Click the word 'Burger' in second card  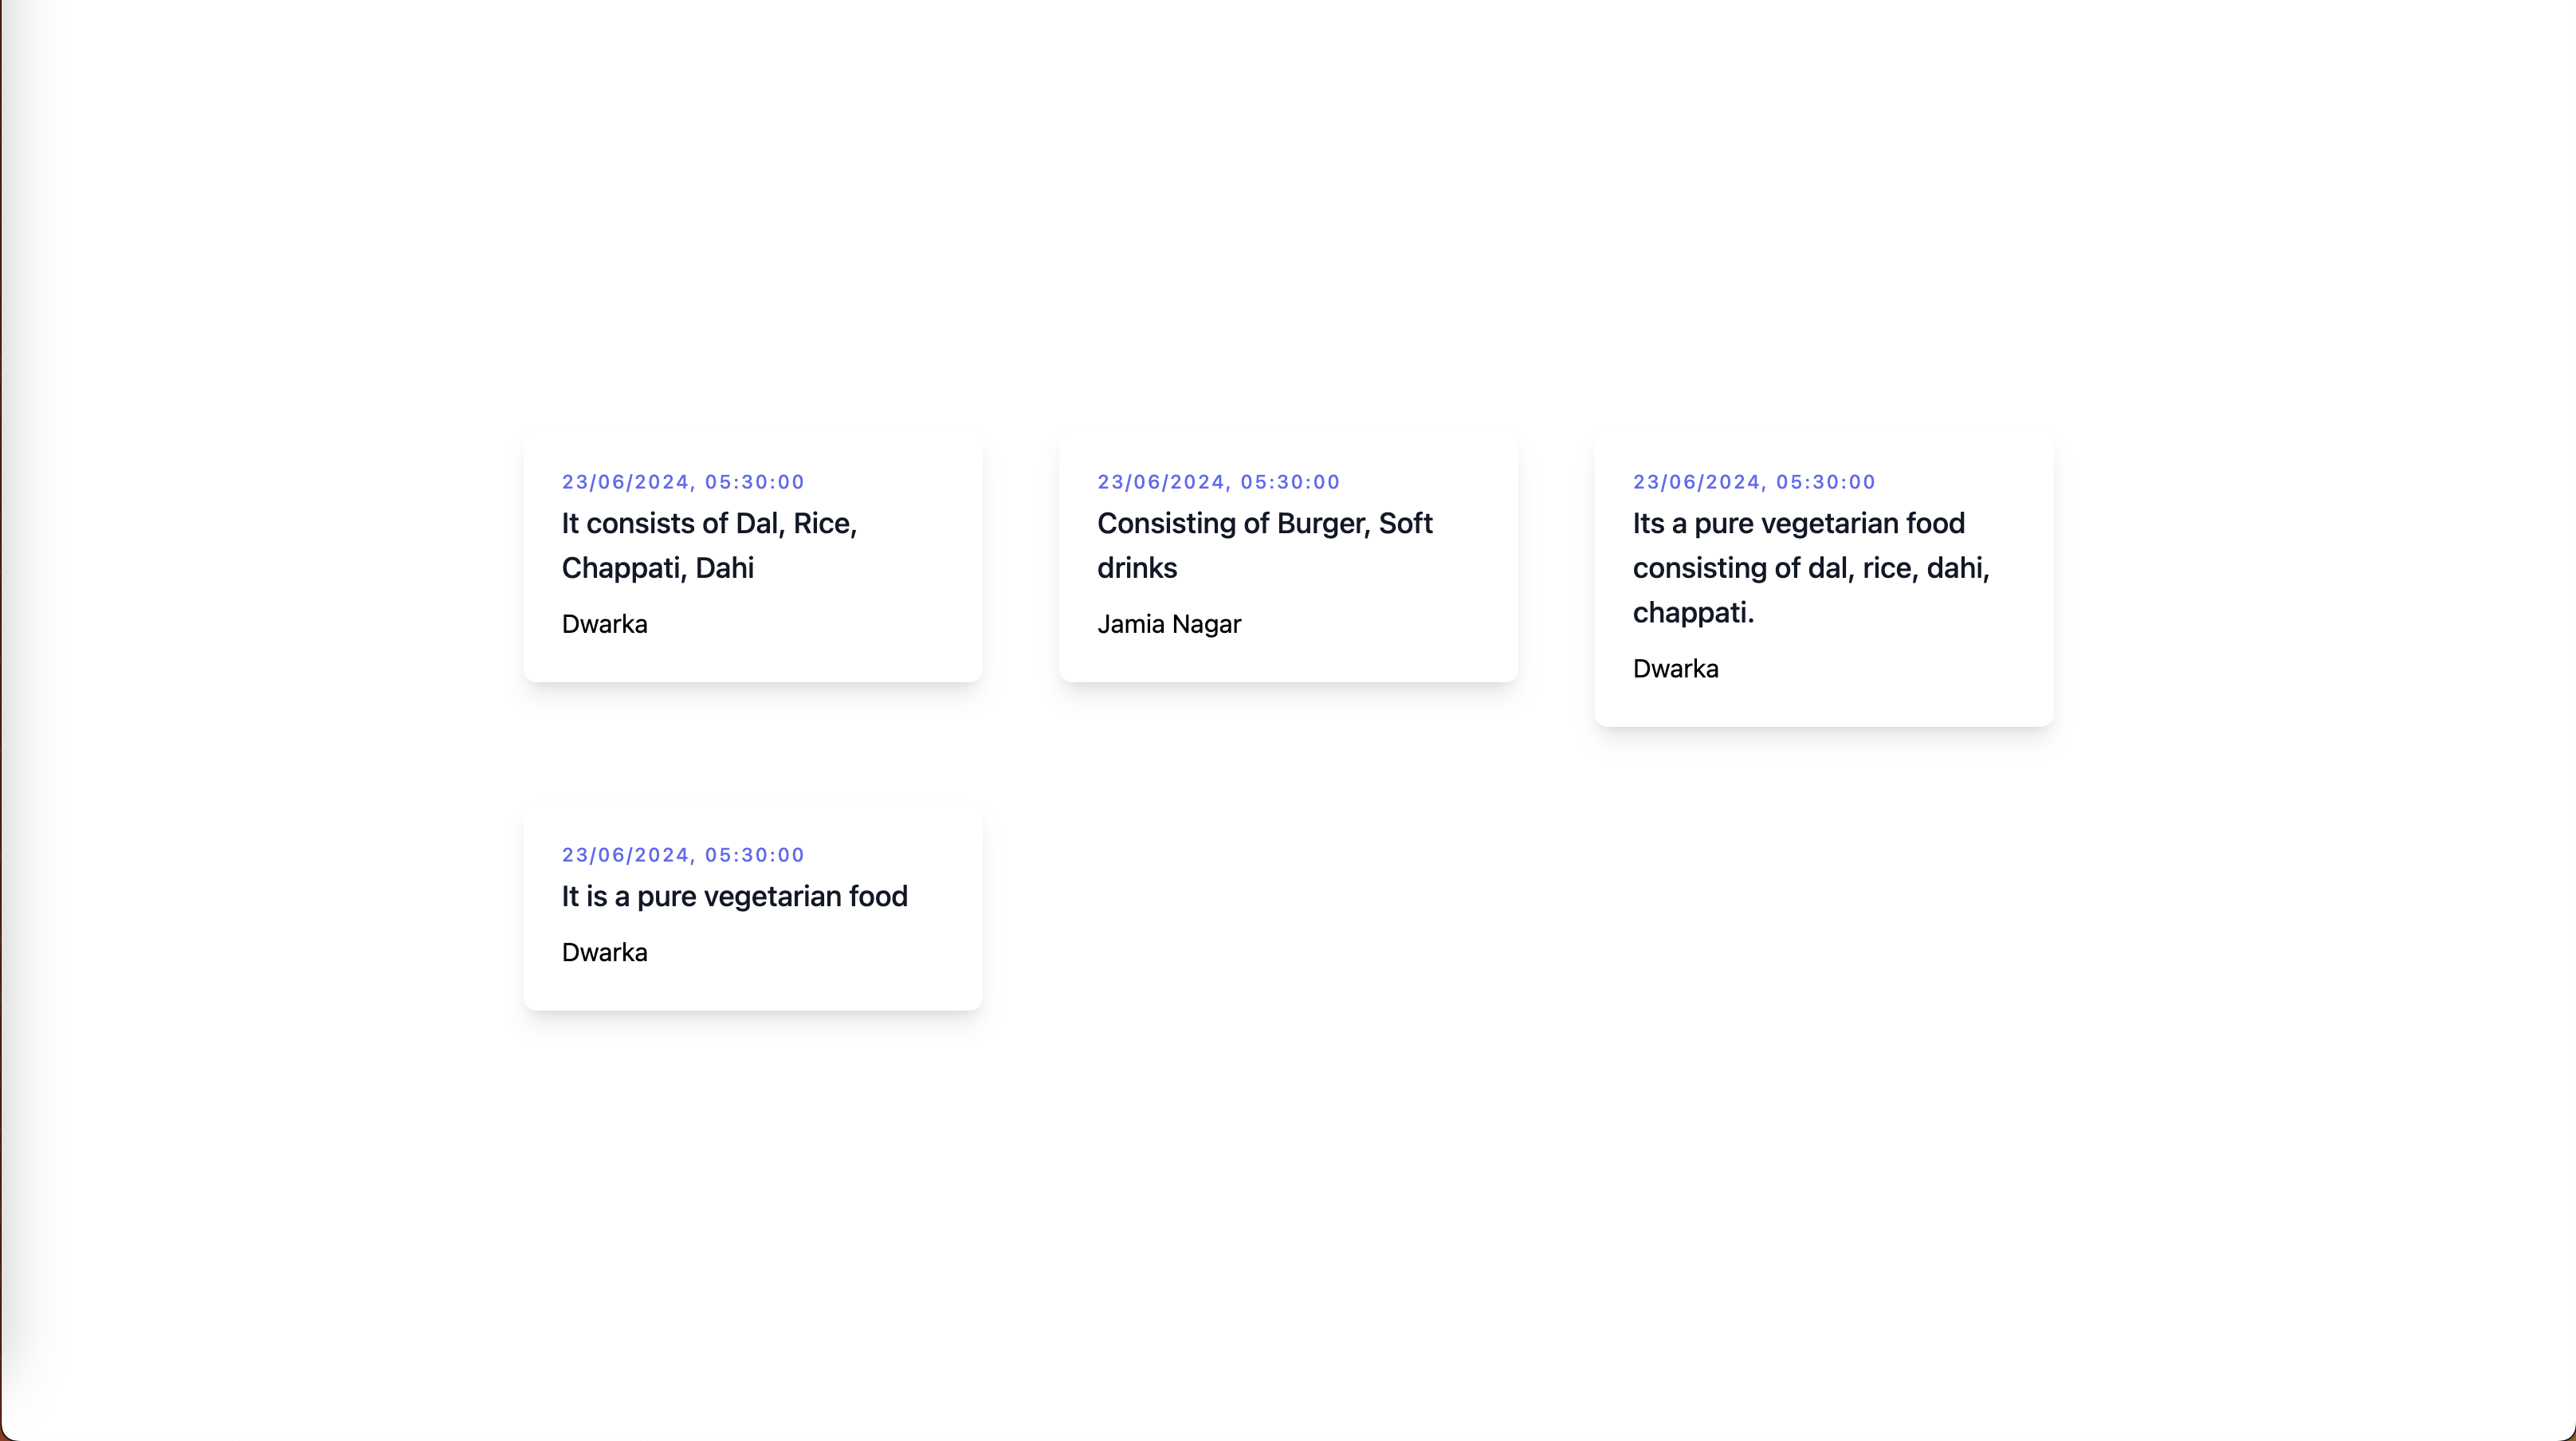point(1322,524)
